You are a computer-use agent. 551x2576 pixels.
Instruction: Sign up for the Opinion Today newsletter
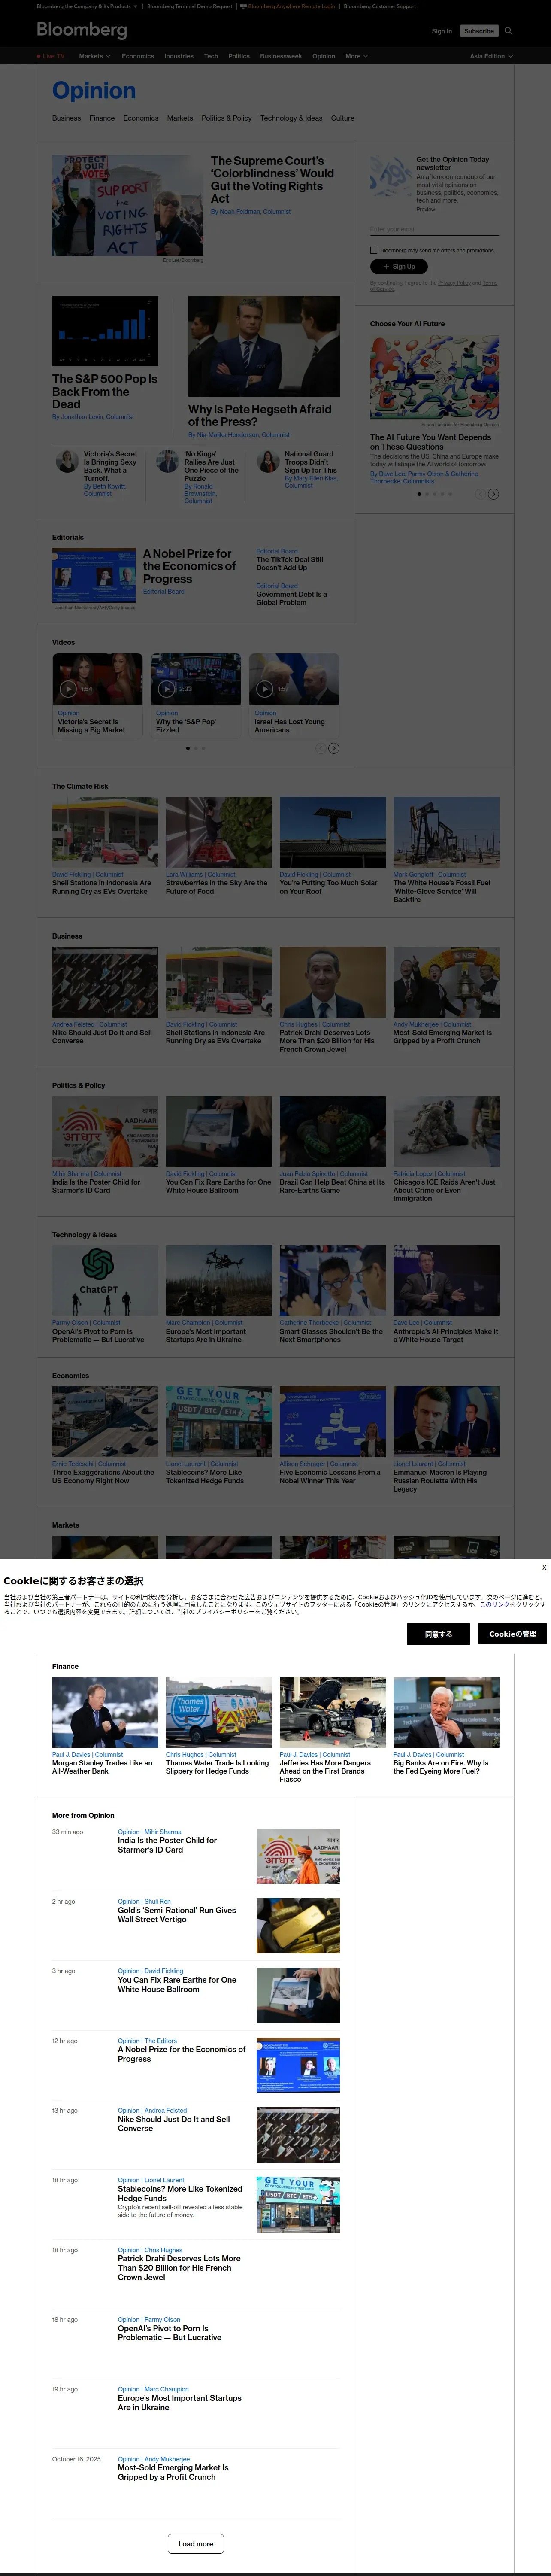399,267
